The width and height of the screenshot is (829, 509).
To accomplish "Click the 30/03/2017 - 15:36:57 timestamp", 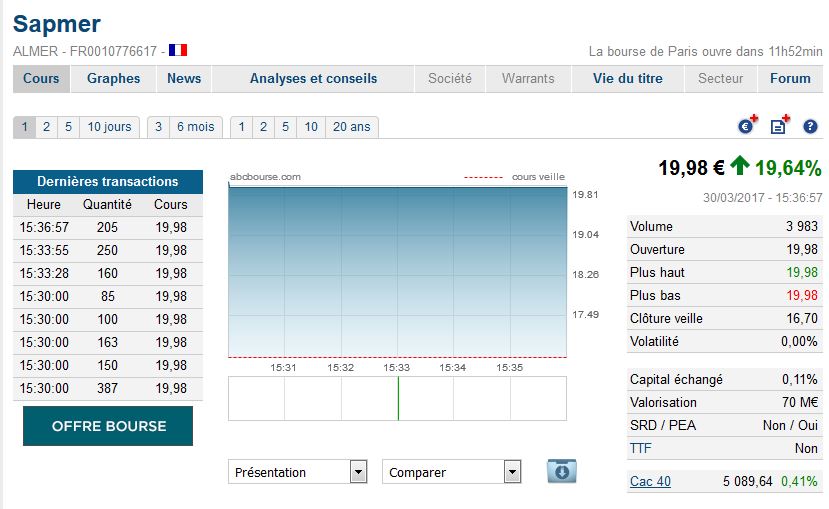I will tap(762, 198).
